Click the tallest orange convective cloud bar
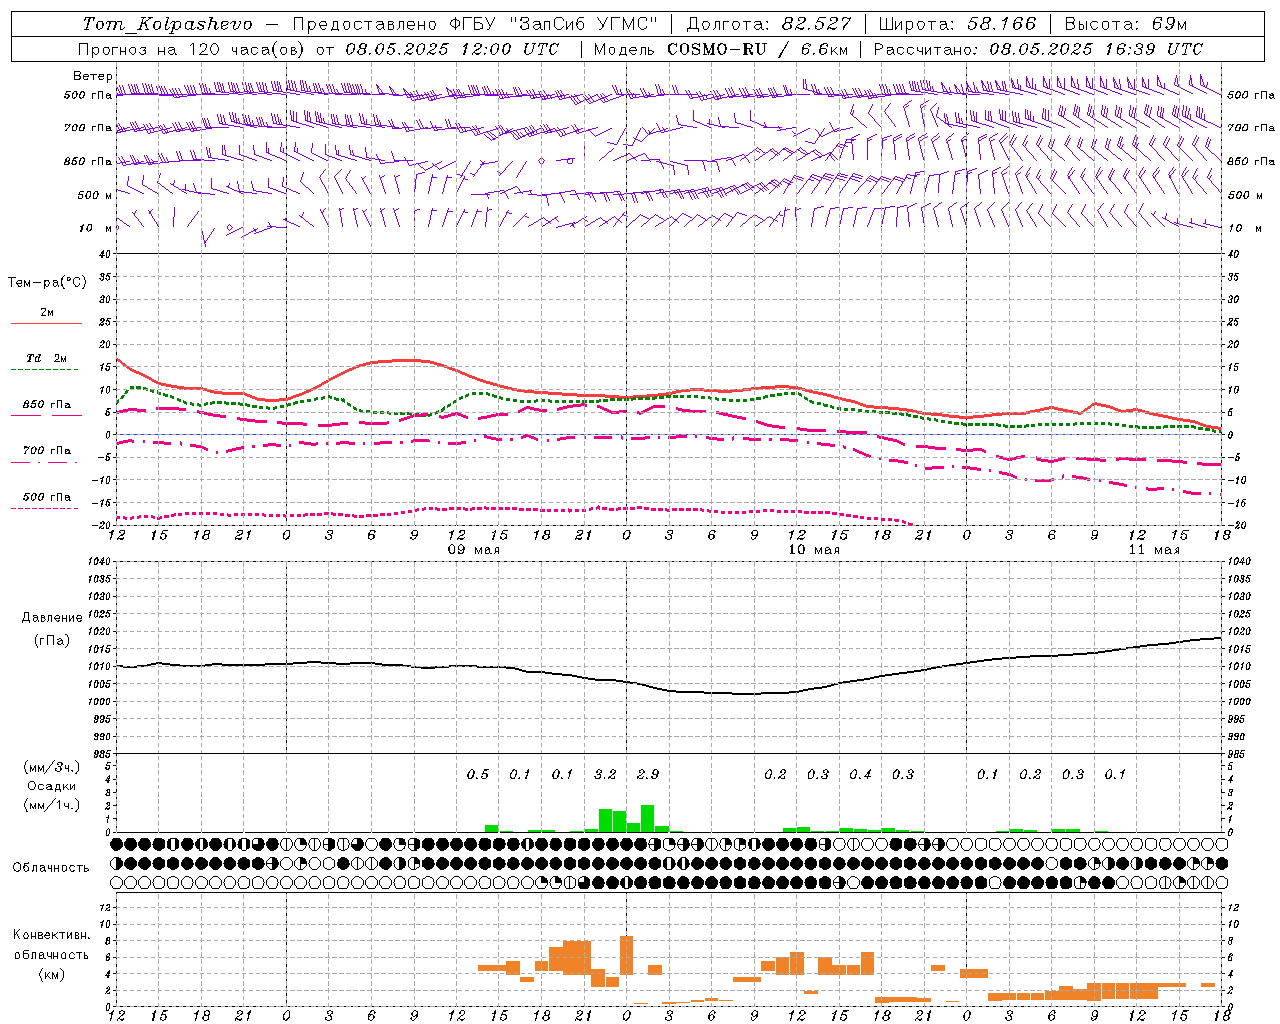The image size is (1280, 1024). (626, 956)
